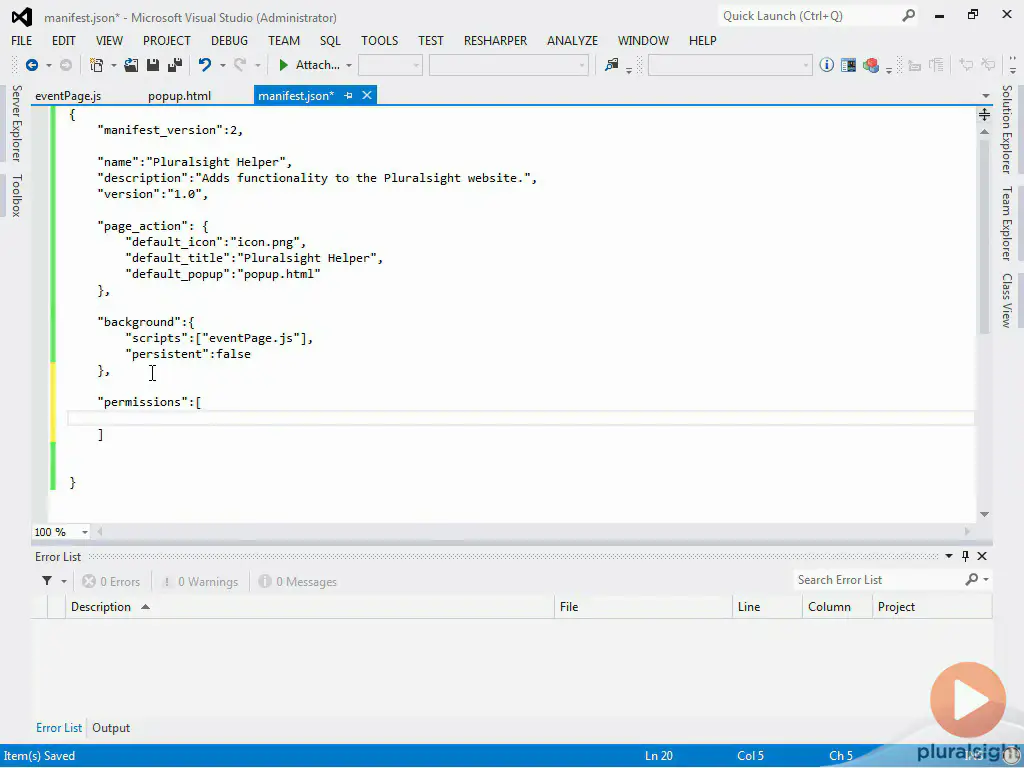Pin the manifest.json tab

click(x=348, y=95)
